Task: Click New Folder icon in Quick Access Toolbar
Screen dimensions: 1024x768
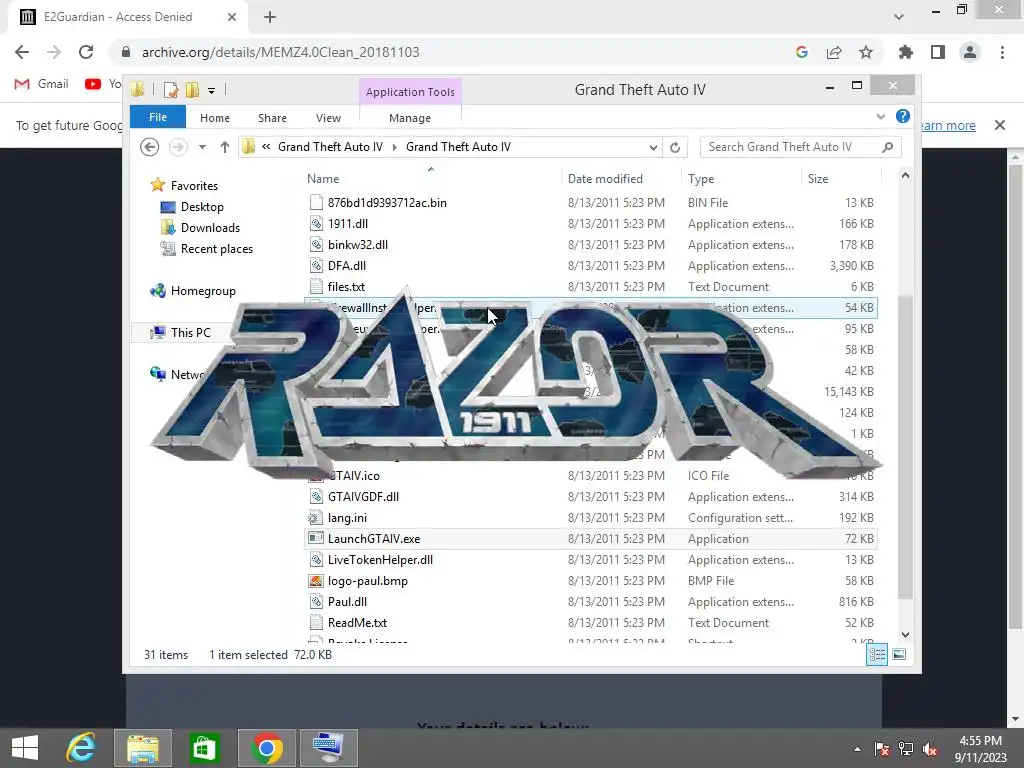Action: pyautogui.click(x=193, y=90)
